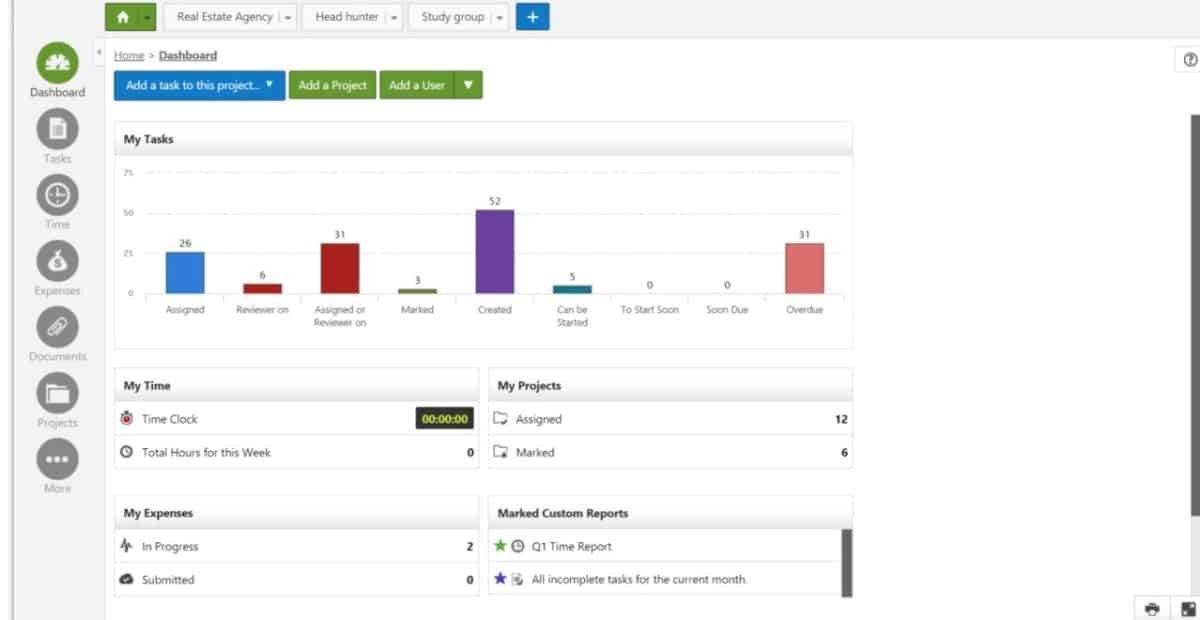Open the Dashboard sidebar icon
The height and width of the screenshot is (620, 1200).
57,64
